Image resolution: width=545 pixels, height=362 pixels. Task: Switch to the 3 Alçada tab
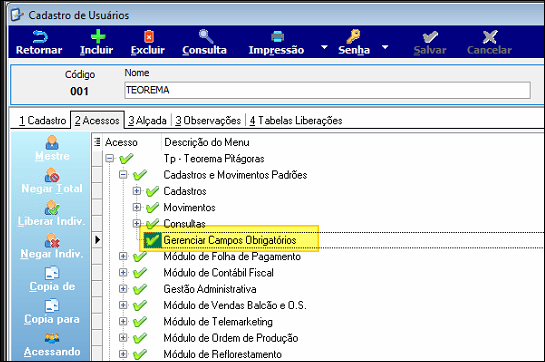(x=147, y=120)
